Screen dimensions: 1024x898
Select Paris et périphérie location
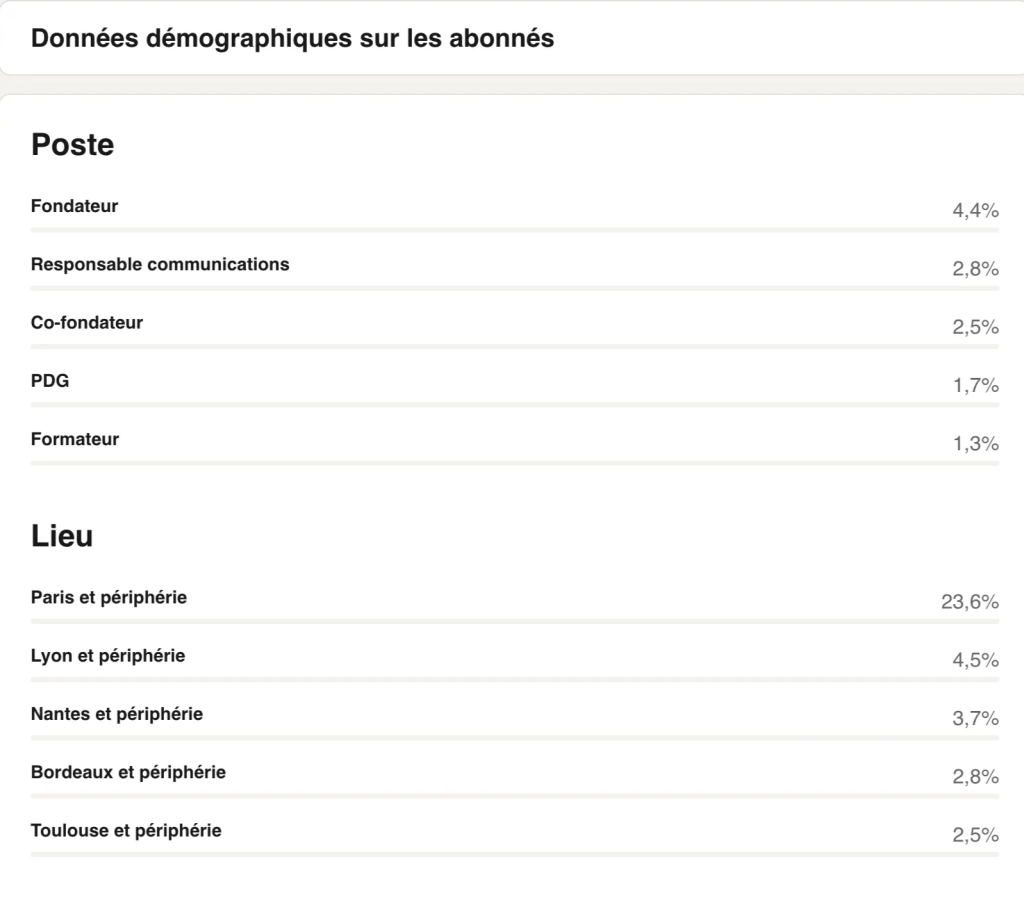pos(109,598)
